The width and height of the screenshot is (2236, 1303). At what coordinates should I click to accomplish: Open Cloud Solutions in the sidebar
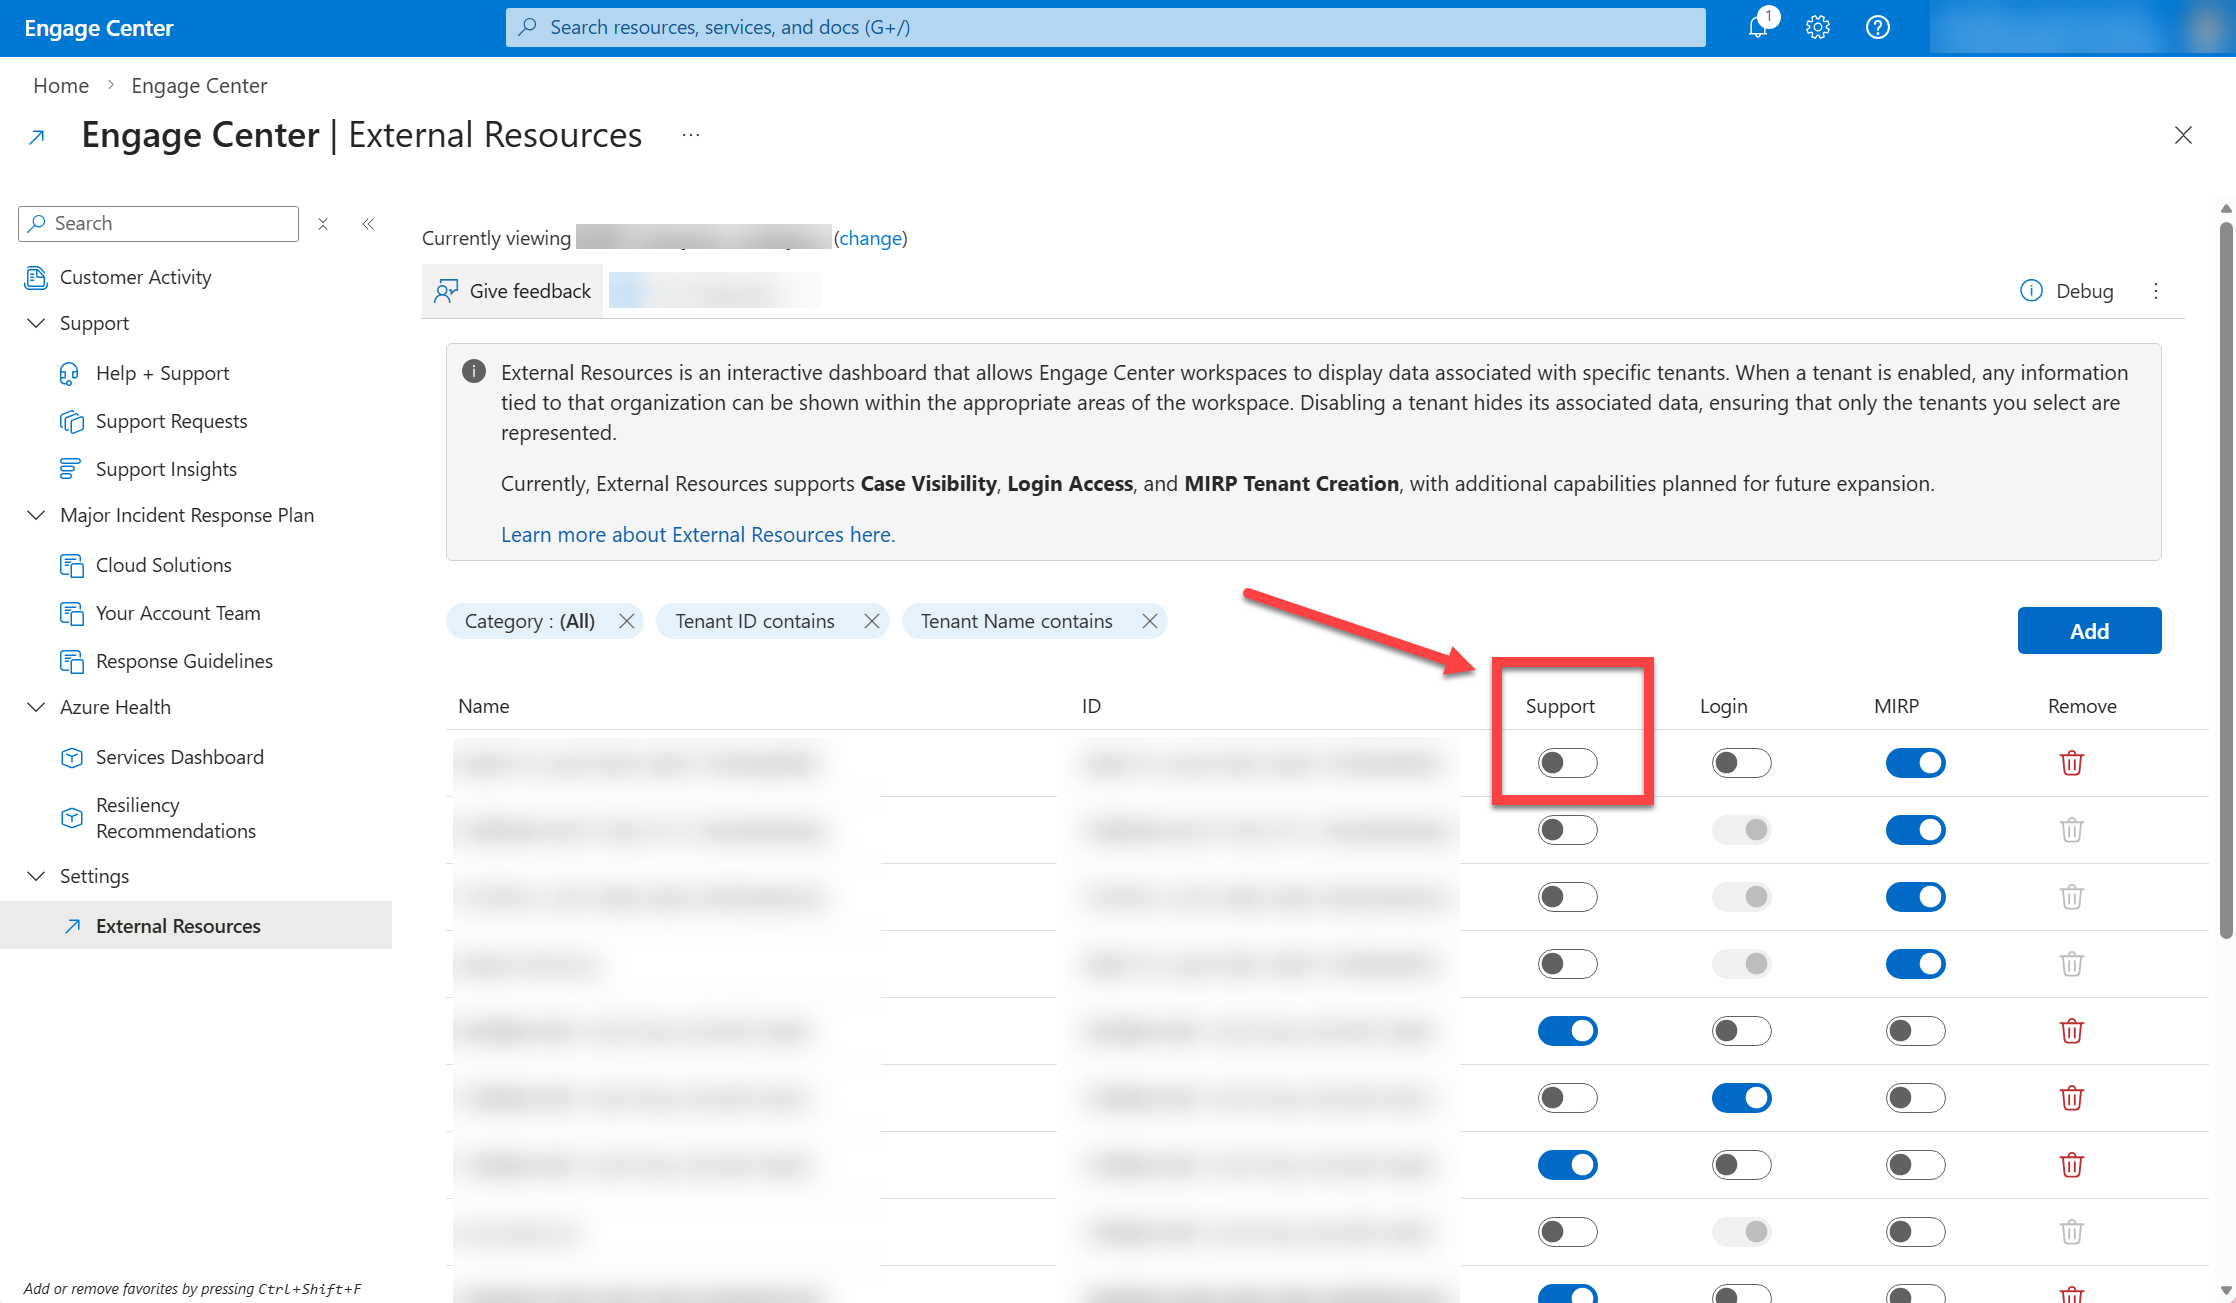(x=163, y=565)
